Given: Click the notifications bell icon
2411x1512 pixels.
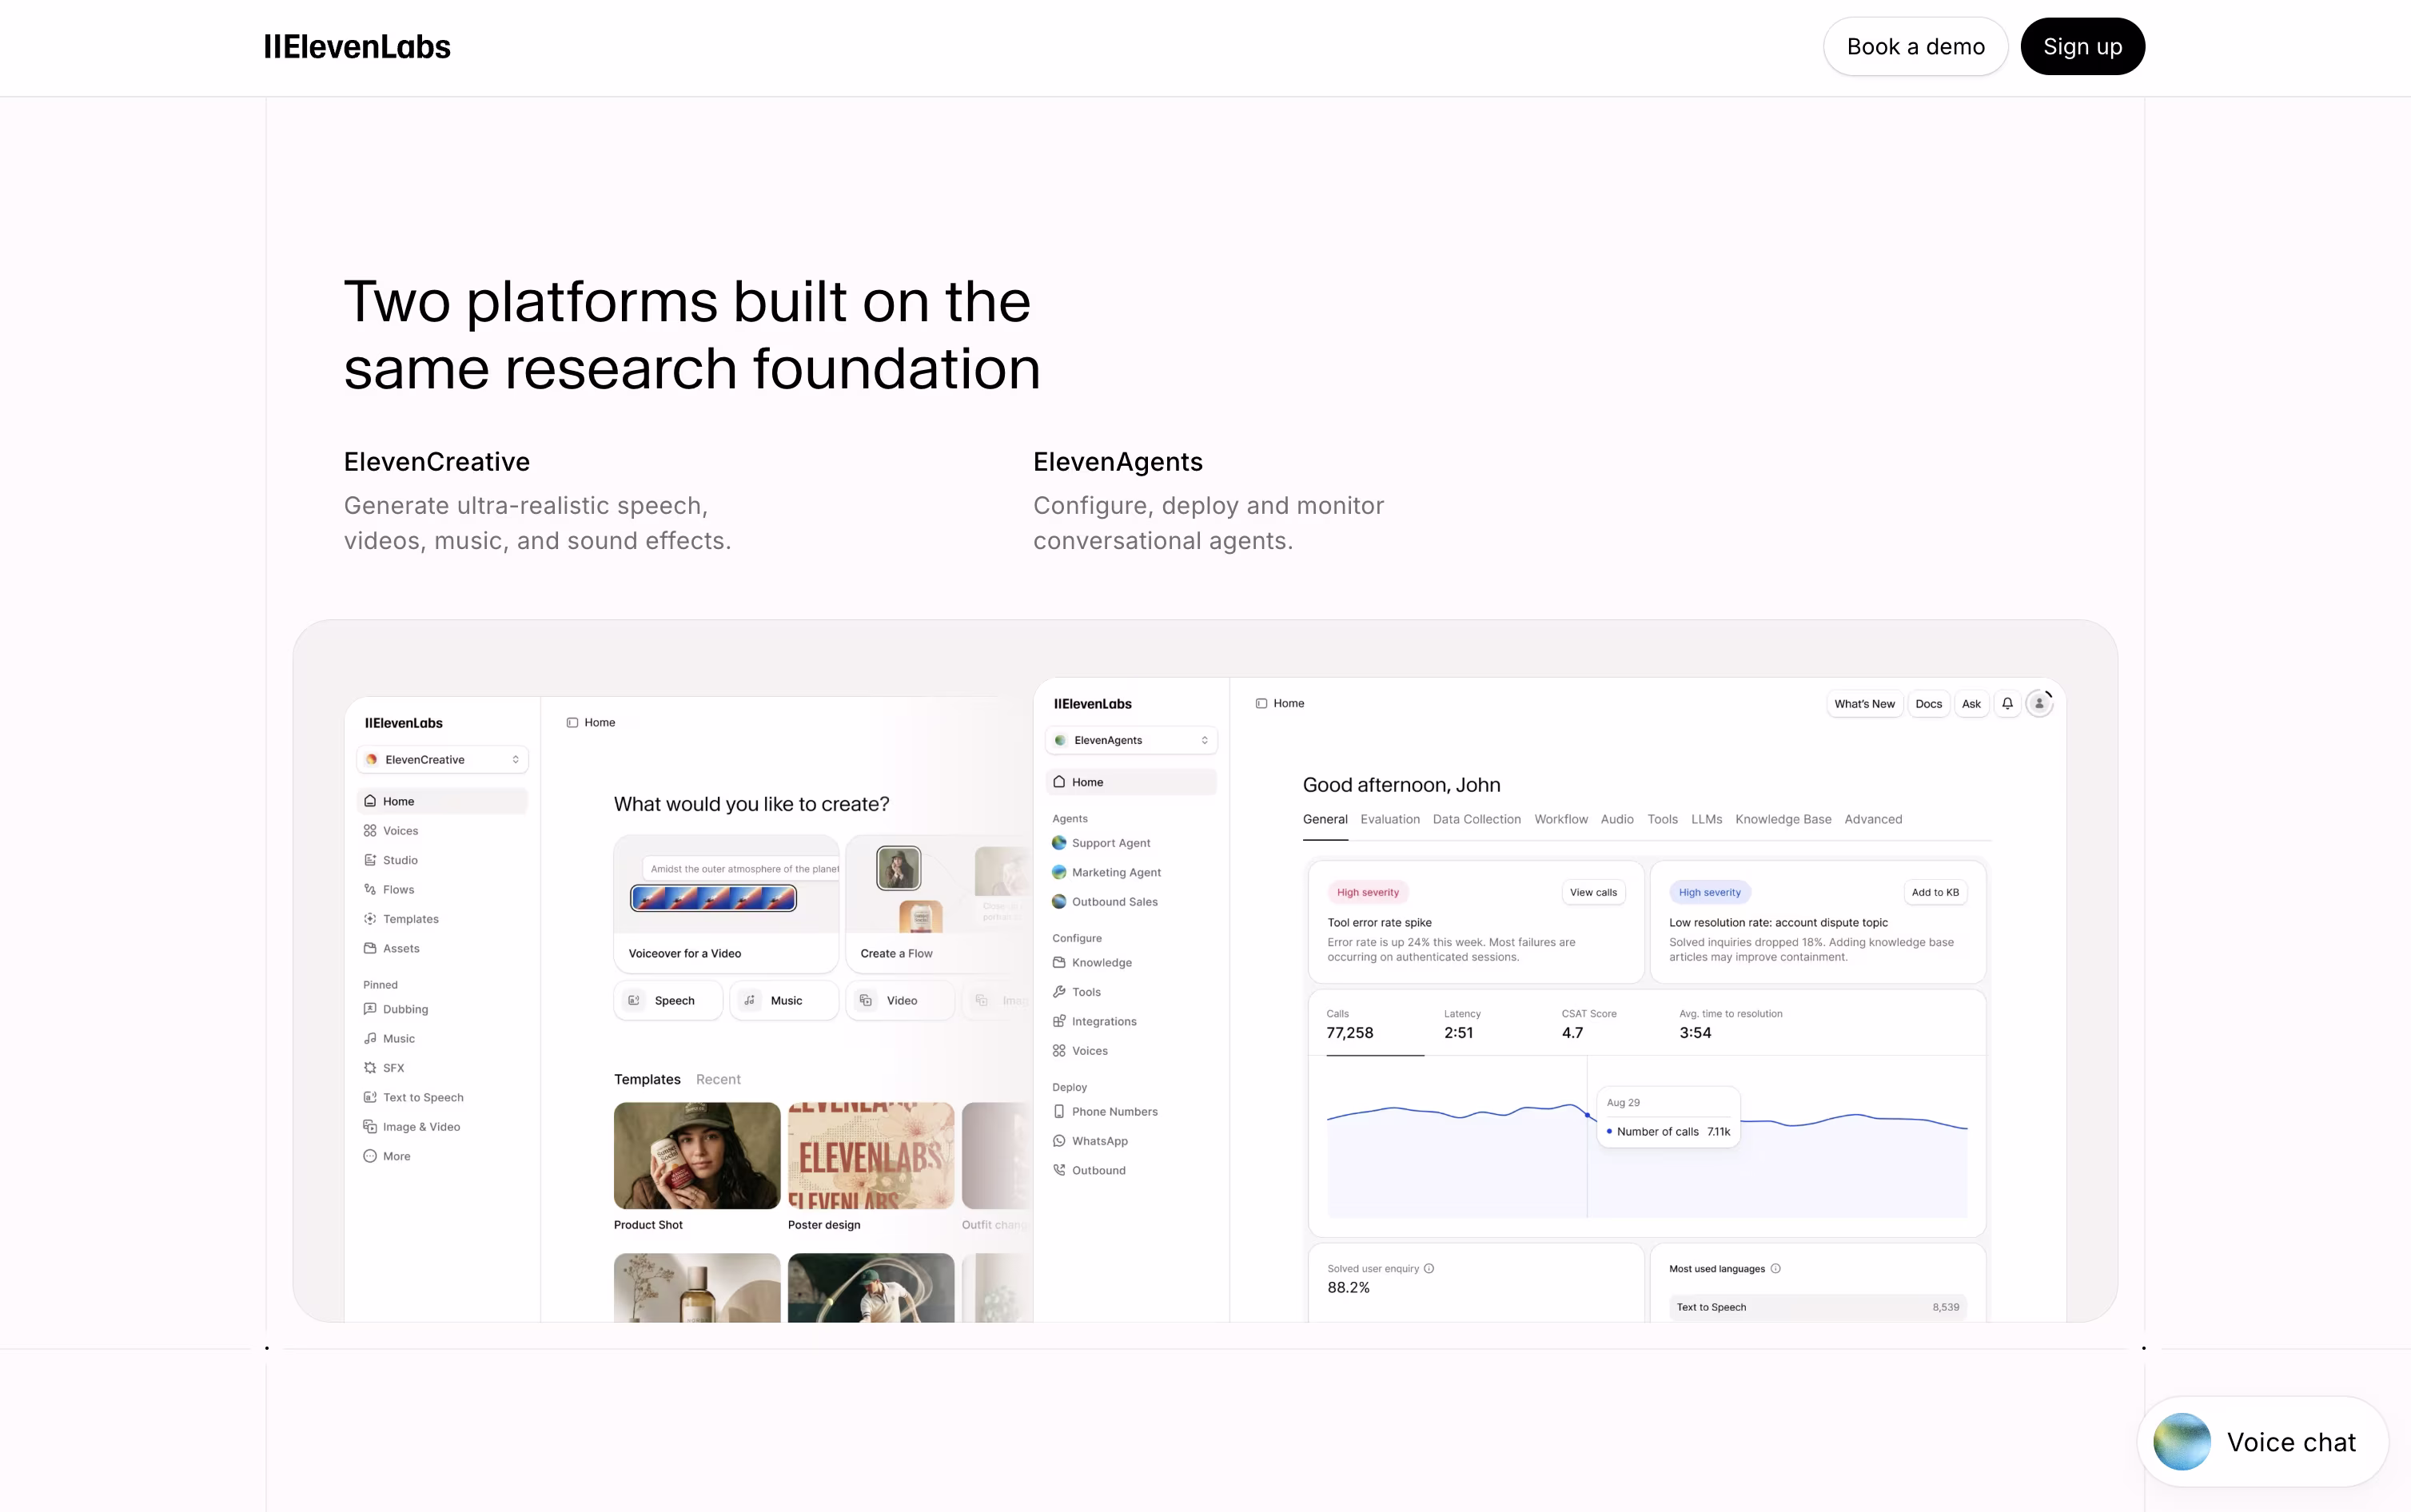Looking at the screenshot, I should click(x=2007, y=704).
